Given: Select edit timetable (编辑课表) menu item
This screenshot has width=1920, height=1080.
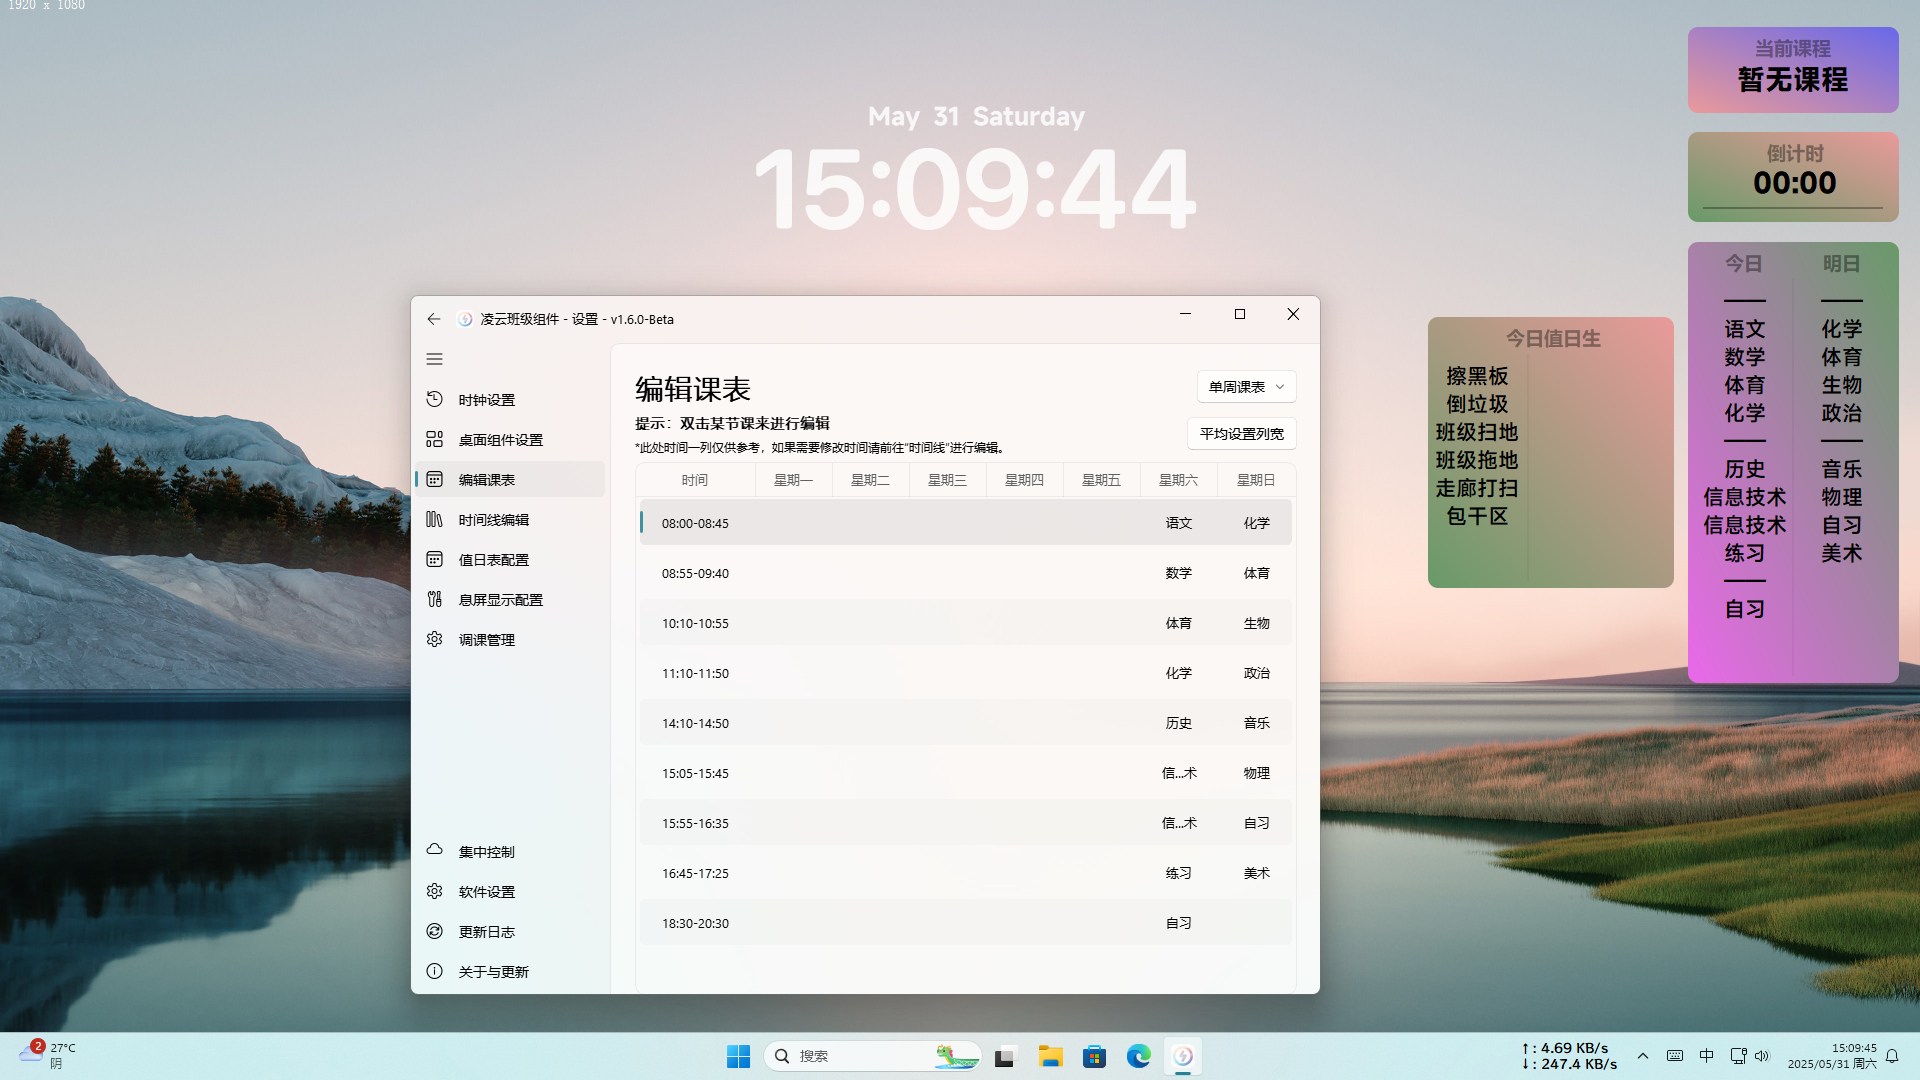Looking at the screenshot, I should (x=486, y=480).
